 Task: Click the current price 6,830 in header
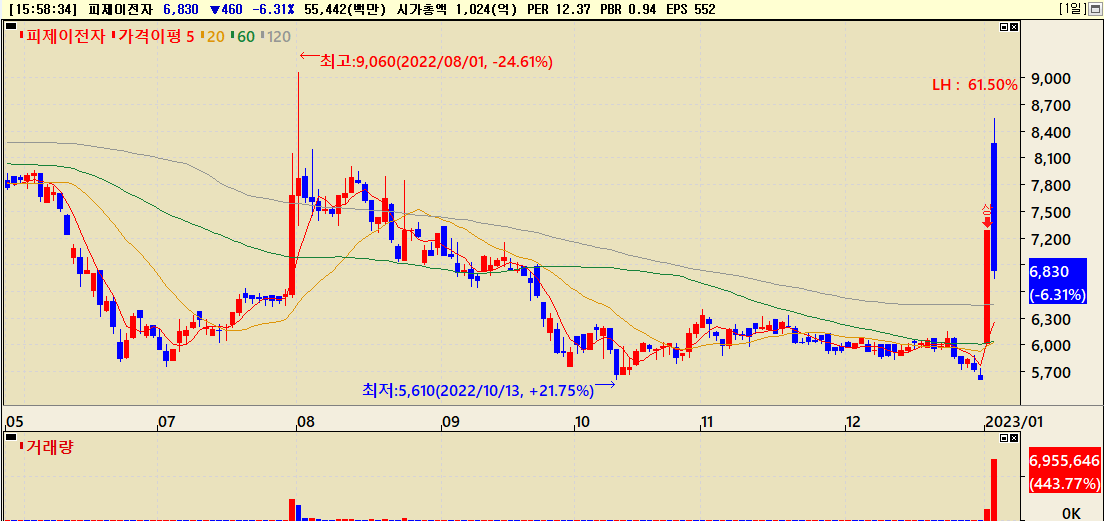point(181,9)
